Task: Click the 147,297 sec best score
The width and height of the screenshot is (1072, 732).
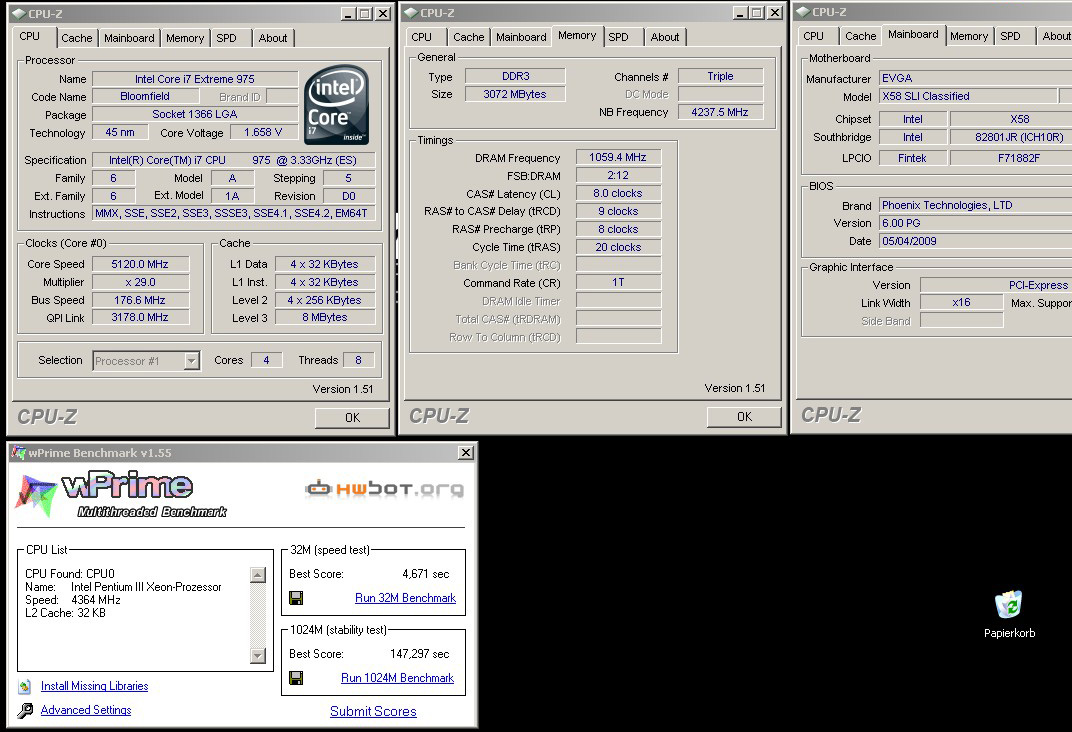Action: 420,654
